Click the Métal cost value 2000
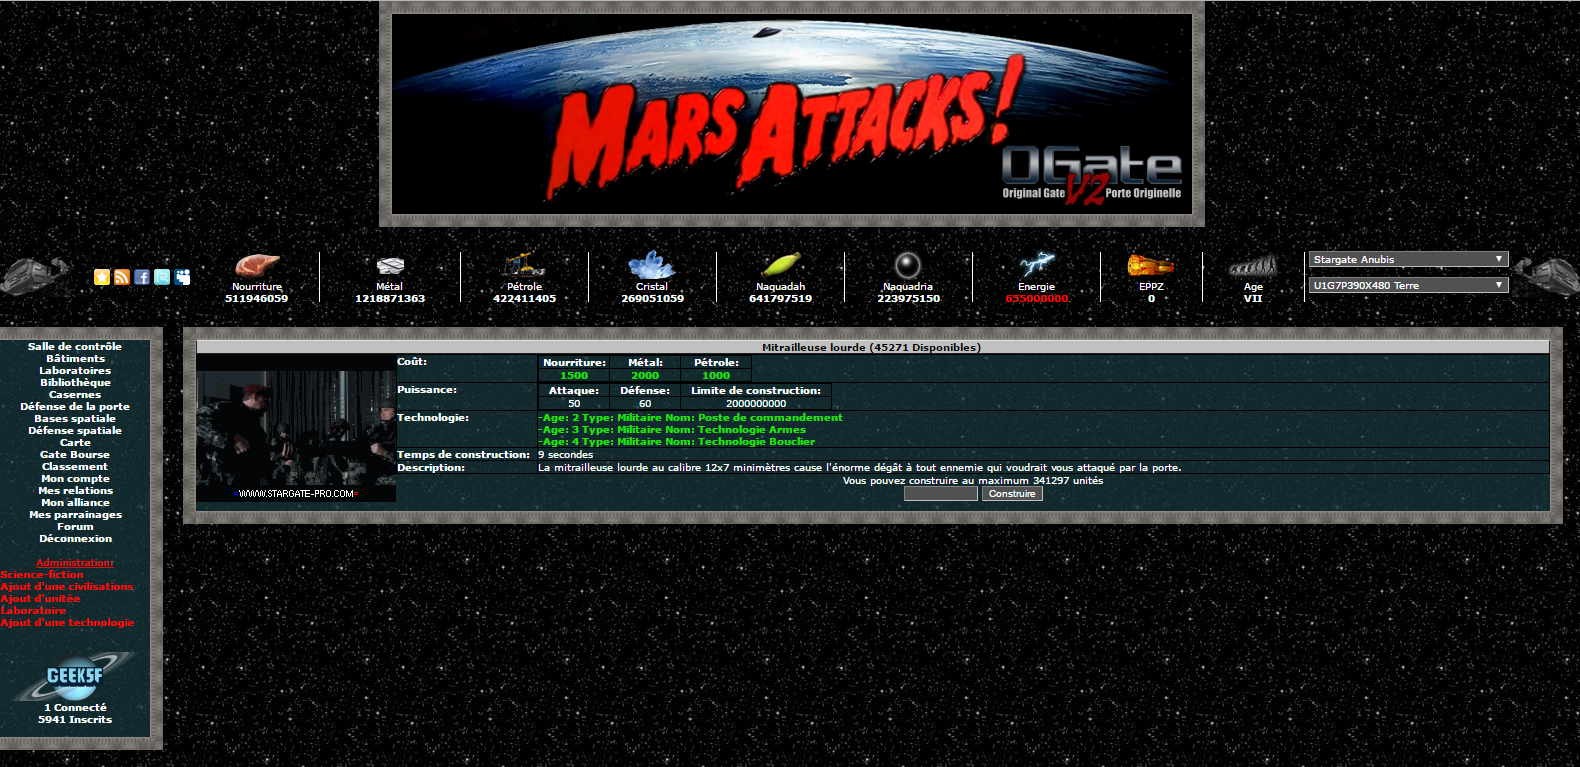Viewport: 1580px width, 767px height. point(645,376)
